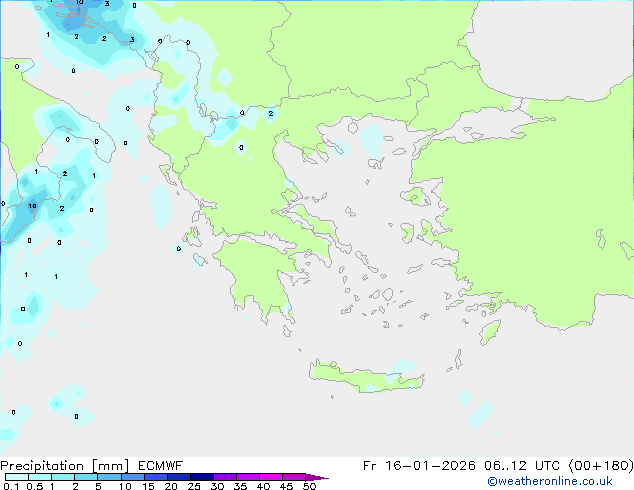Screen dimensions: 634x490
Task: Click the '30' legend scale label
Action: coord(218,486)
